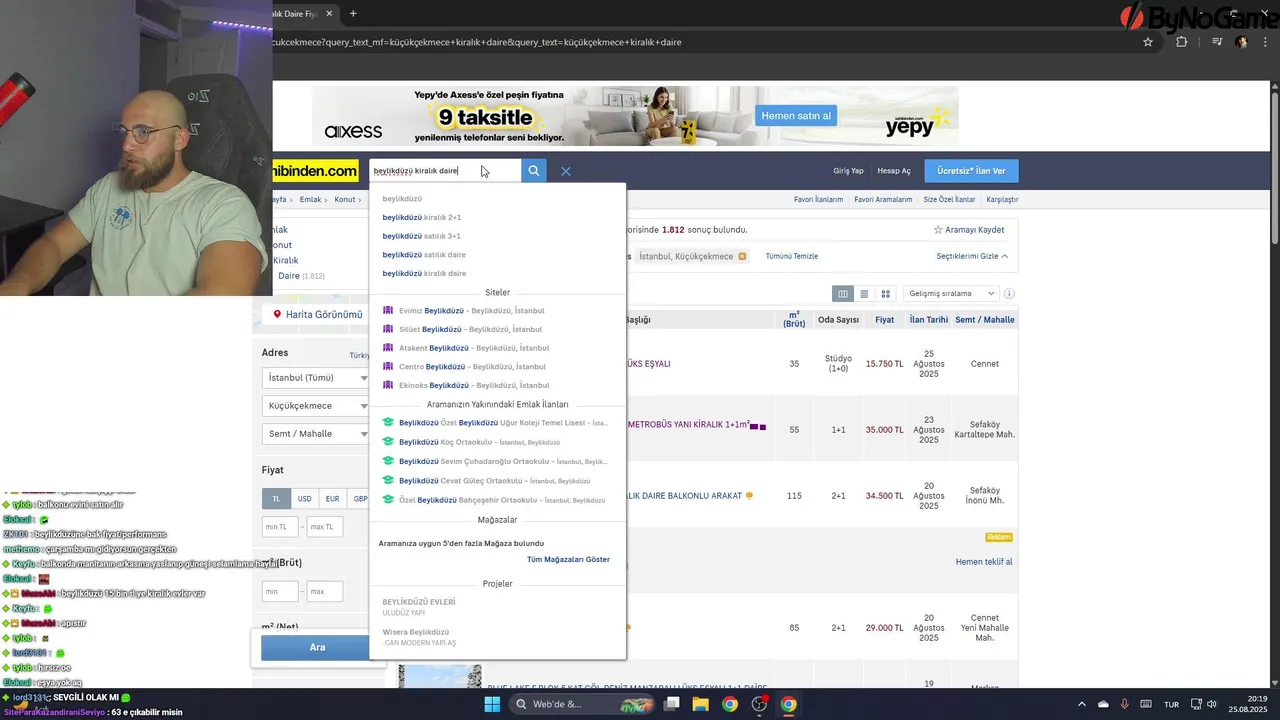Select Atakent Beylikdüzü site suggestion
Screen dimensions: 1280x720
[x=497, y=348]
